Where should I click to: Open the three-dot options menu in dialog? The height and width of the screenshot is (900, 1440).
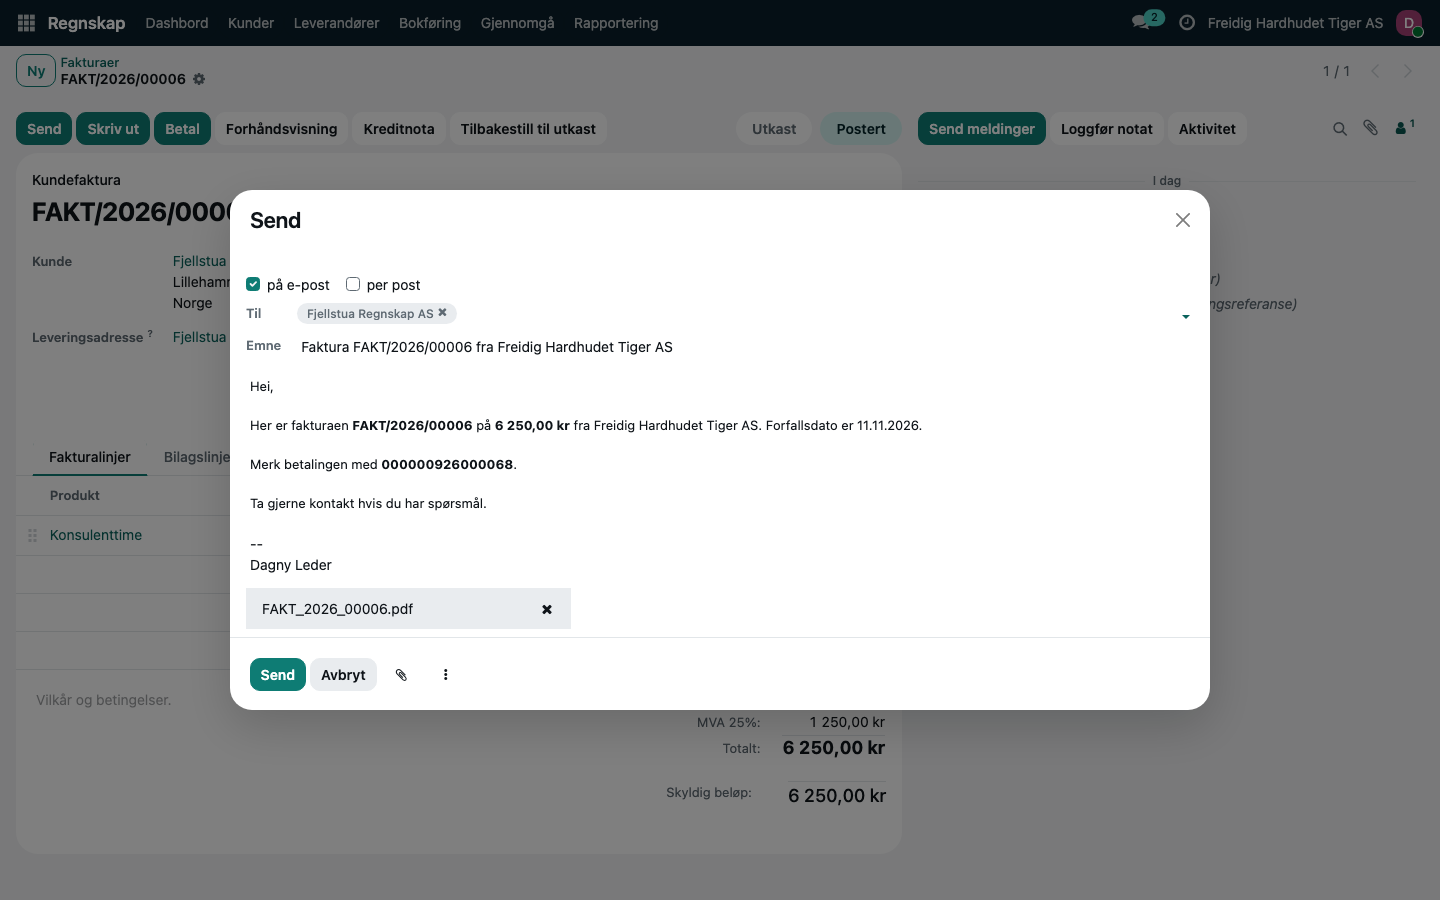(446, 675)
